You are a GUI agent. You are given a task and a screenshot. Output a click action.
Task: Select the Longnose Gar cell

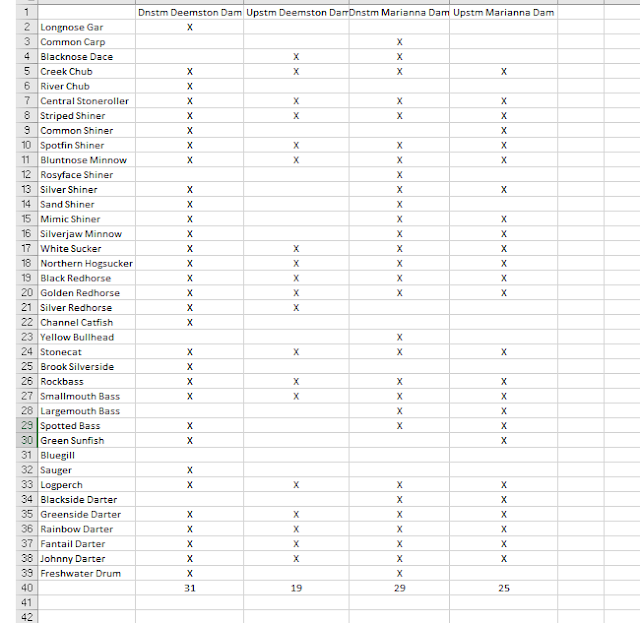pyautogui.click(x=87, y=27)
